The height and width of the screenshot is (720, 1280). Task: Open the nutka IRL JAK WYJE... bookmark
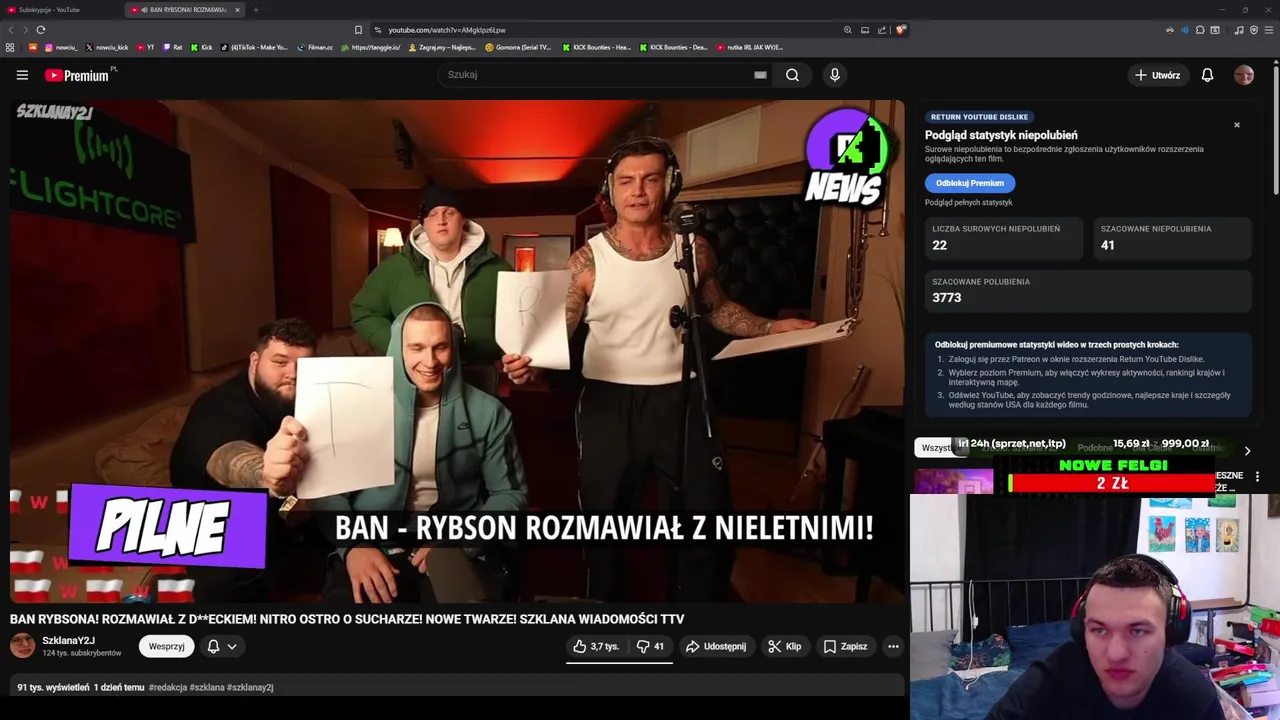[750, 47]
